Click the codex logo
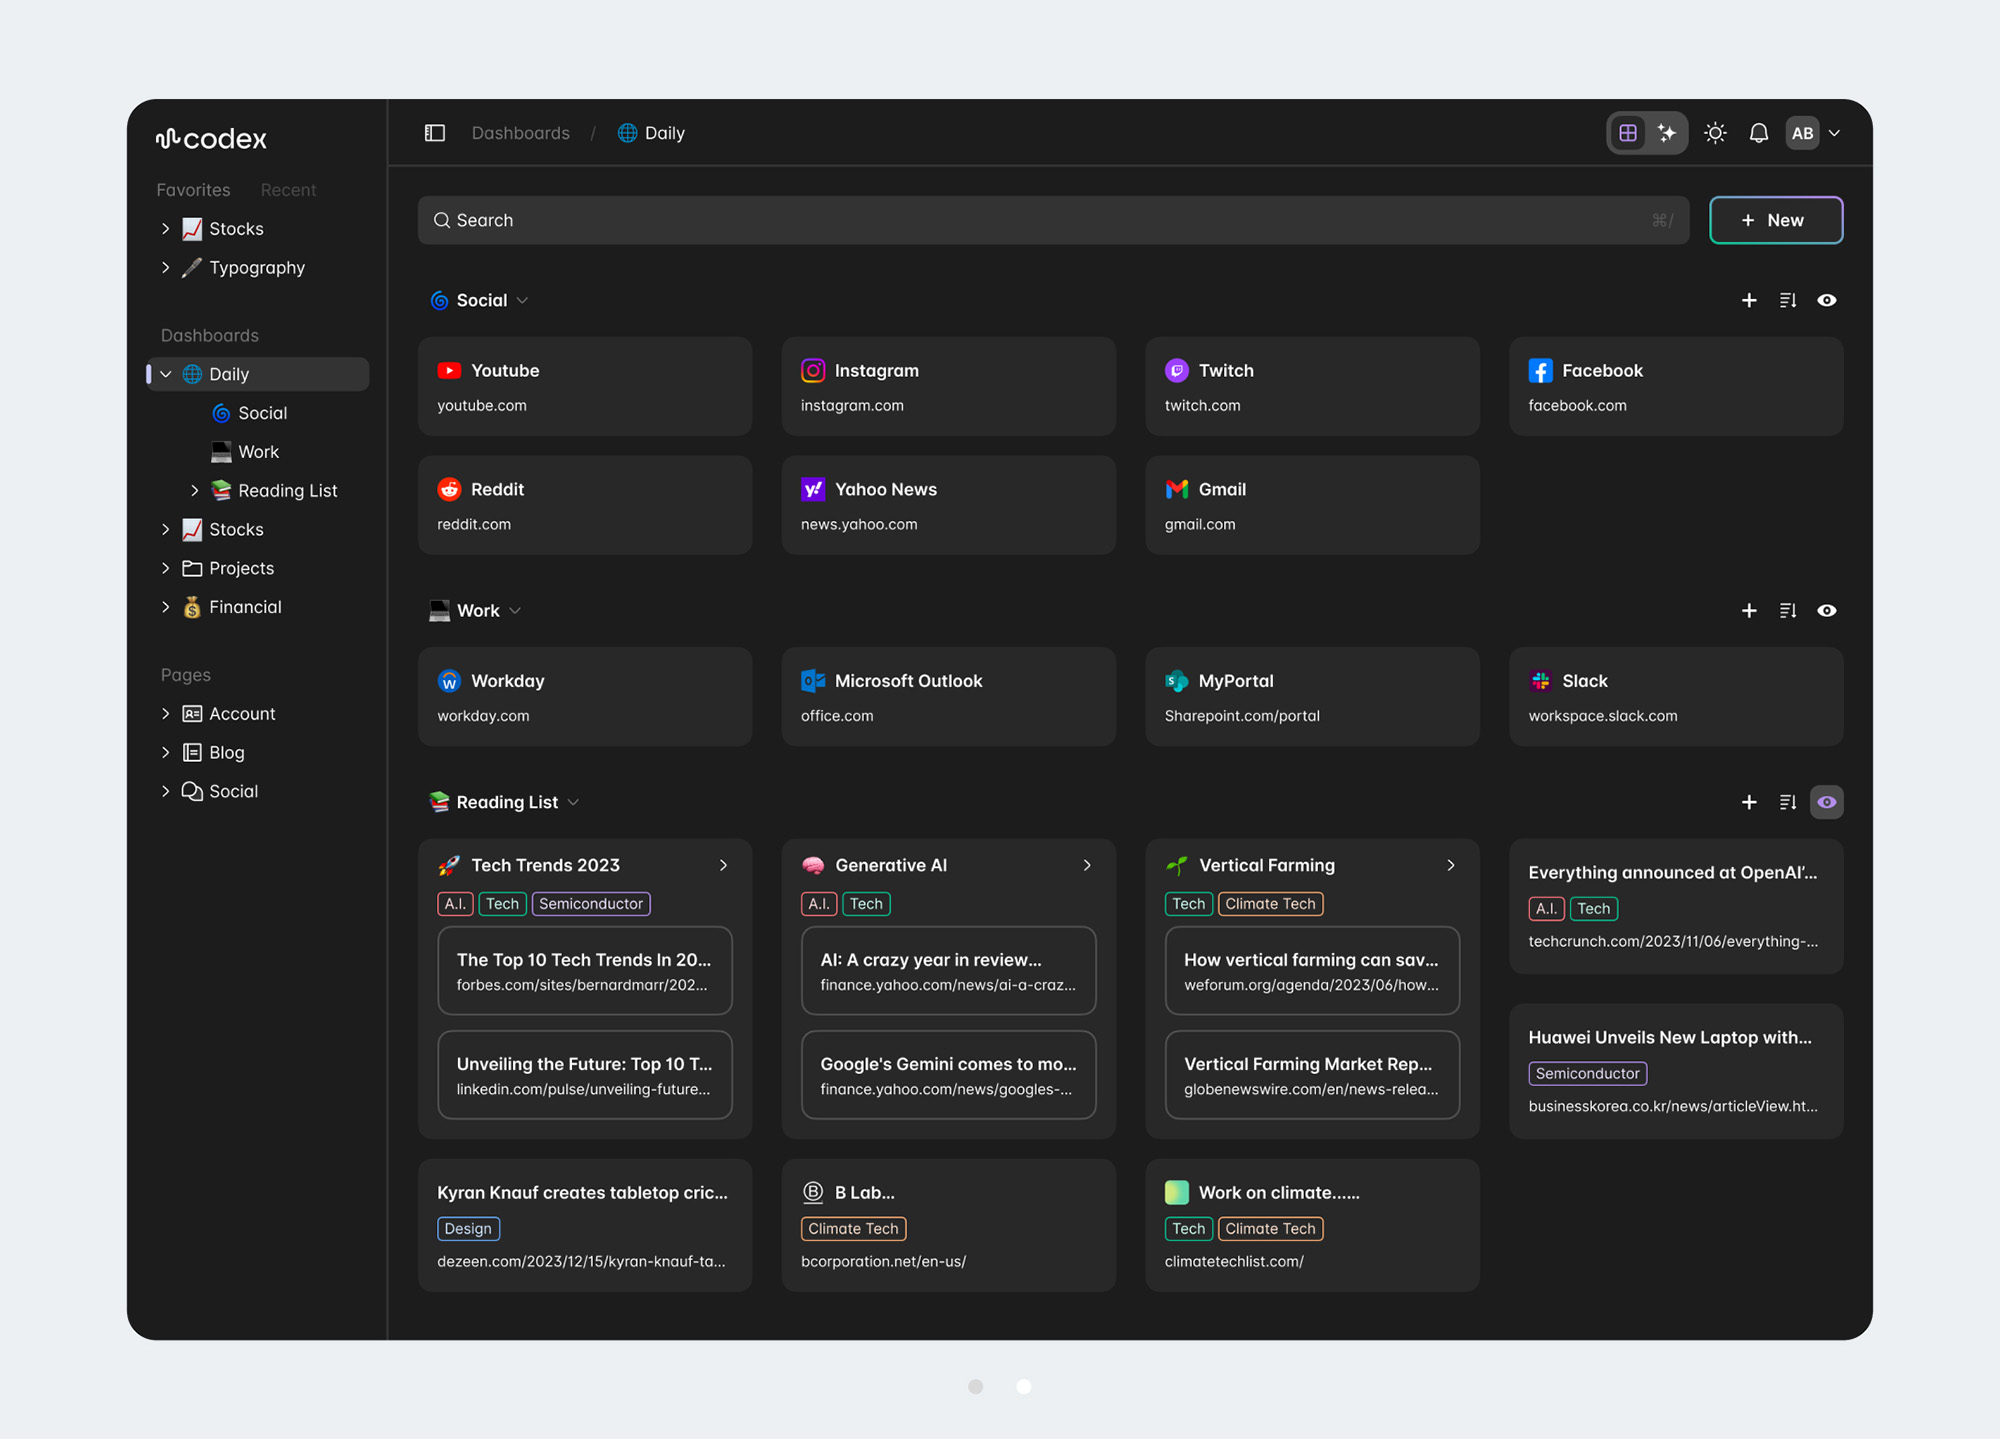This screenshot has width=2000, height=1439. (x=212, y=139)
